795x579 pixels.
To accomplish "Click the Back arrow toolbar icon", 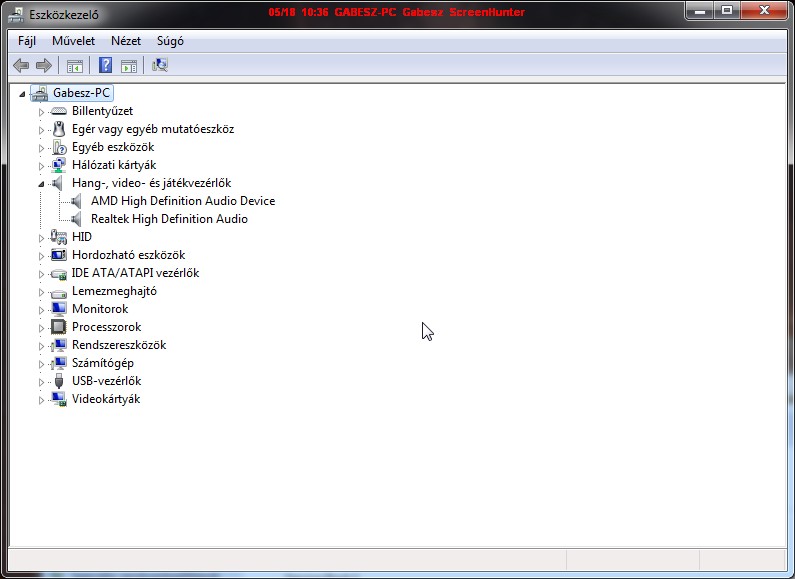I will pos(21,65).
